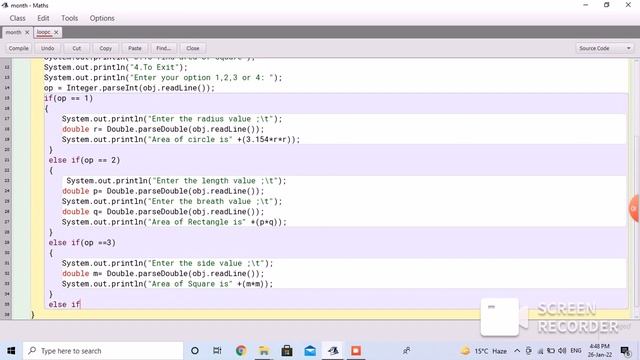
Task: Open the Options menu
Action: point(102,18)
